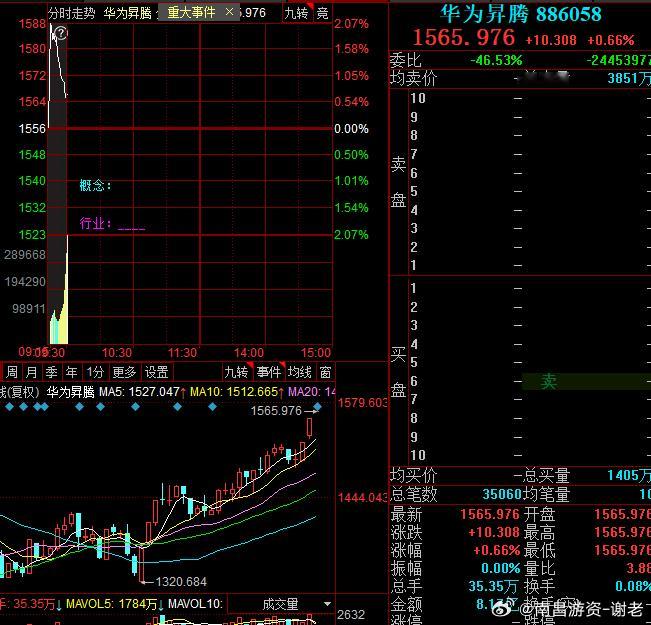Click the 1588 top price axis label
This screenshot has width=651, height=625.
point(32,24)
